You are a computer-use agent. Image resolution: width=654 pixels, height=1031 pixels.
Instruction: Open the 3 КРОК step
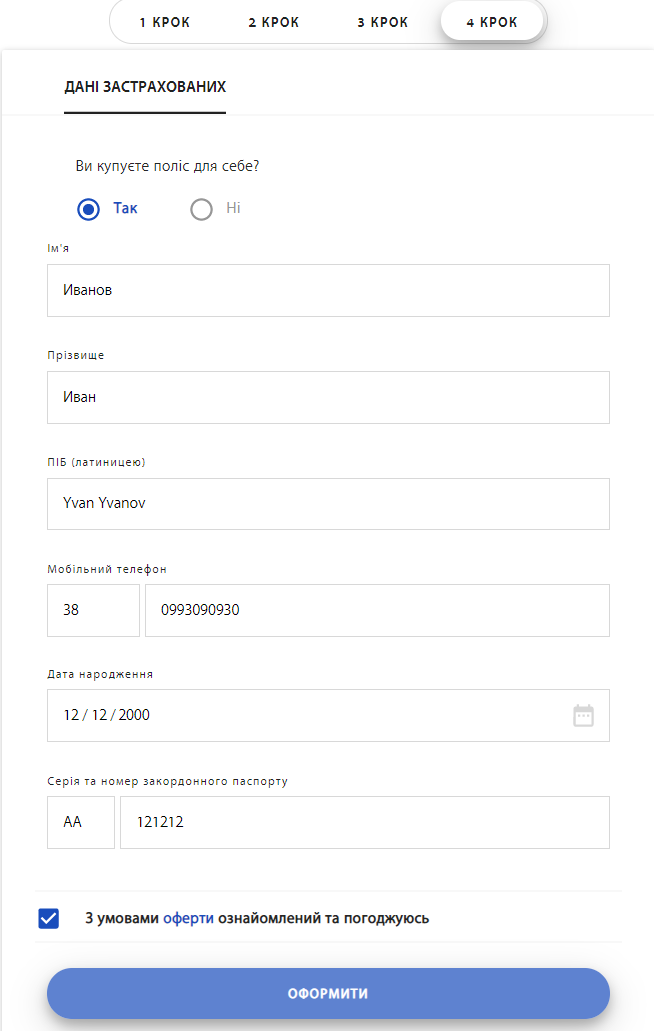click(x=382, y=22)
